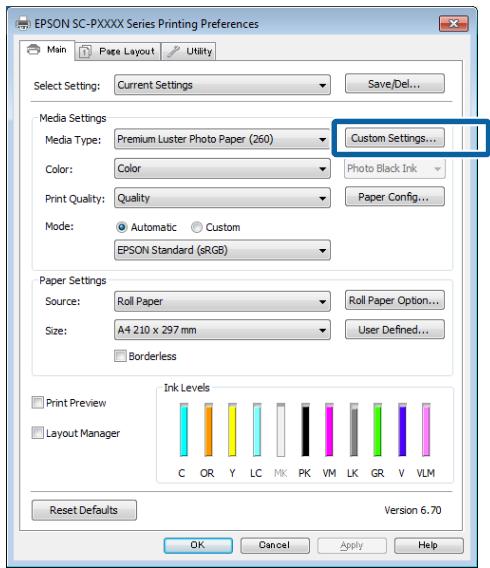This screenshot has height=568, width=490.
Task: Click the page icon on the Page Layout tab
Action: tap(85, 51)
